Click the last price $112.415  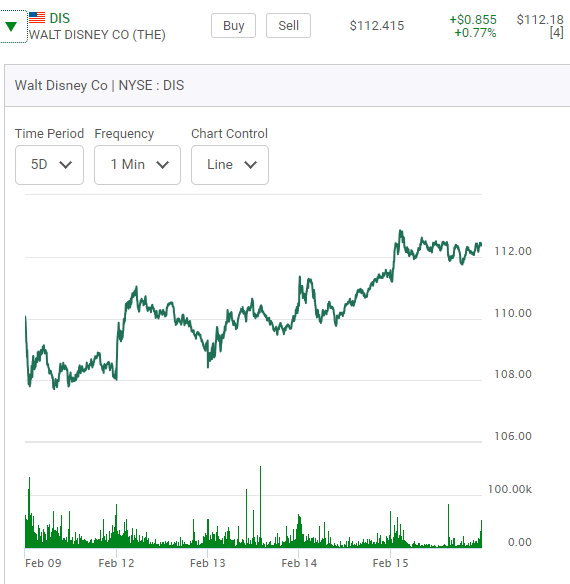coord(377,26)
